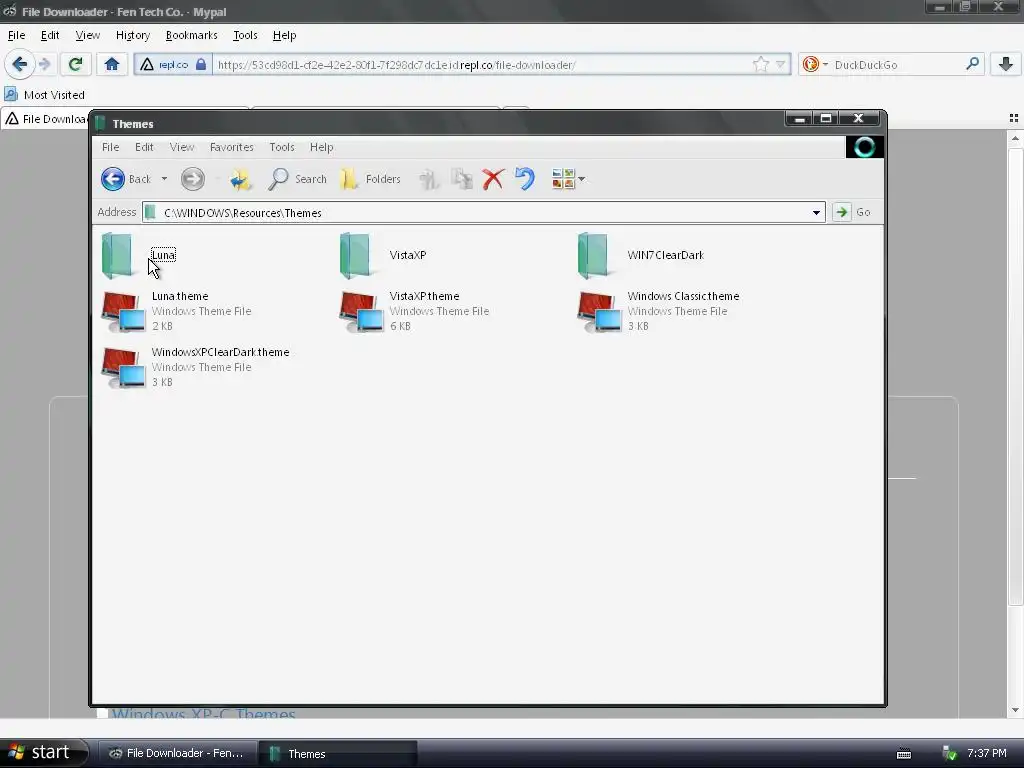This screenshot has width=1024, height=768.
Task: Click the search magnifier in Mypal
Action: coord(972,64)
